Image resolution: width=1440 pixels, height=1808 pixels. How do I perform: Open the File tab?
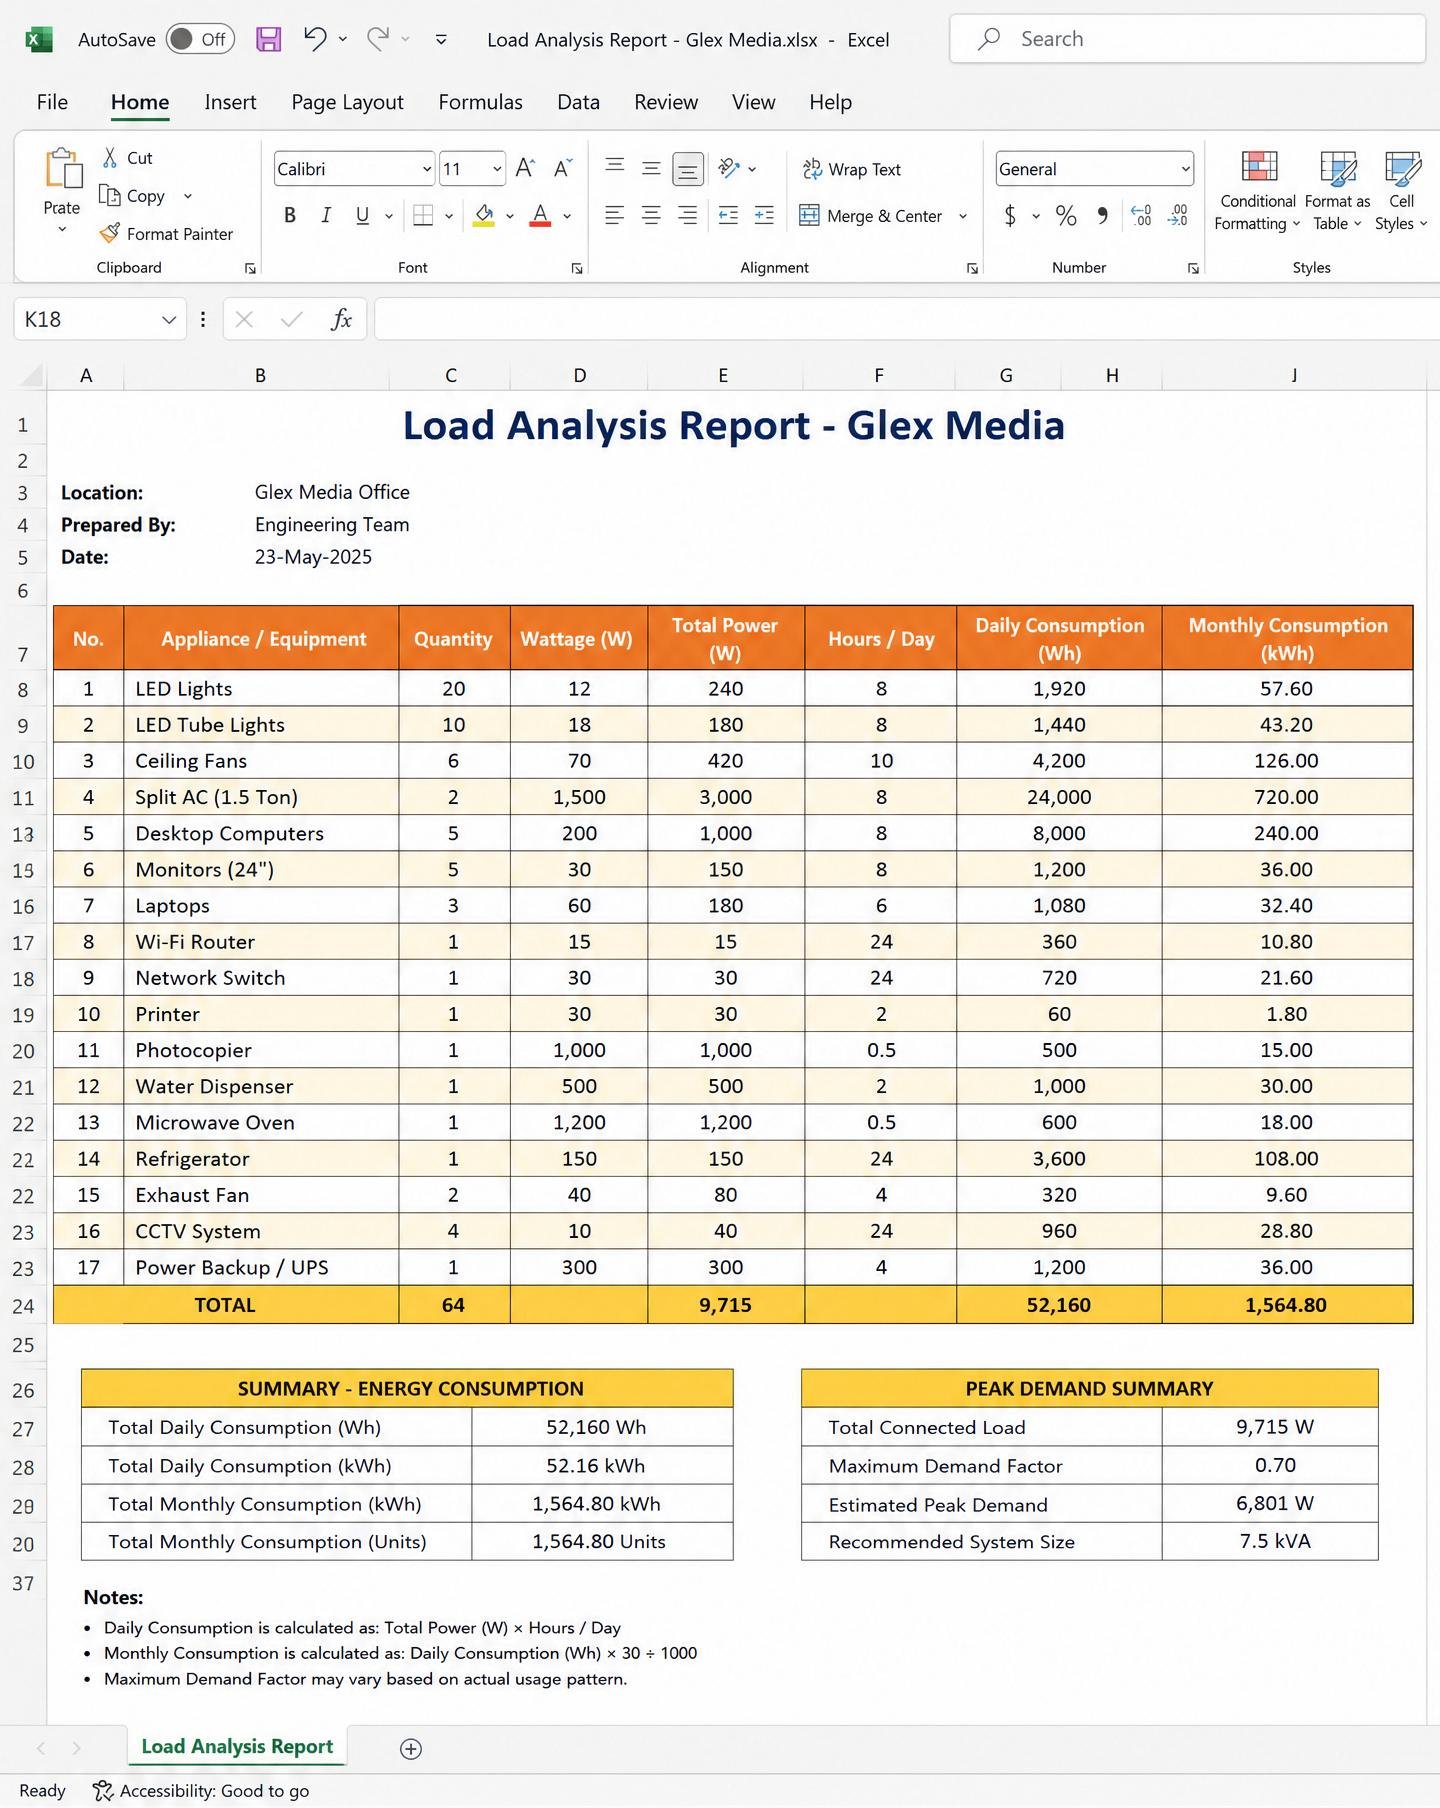pos(52,102)
